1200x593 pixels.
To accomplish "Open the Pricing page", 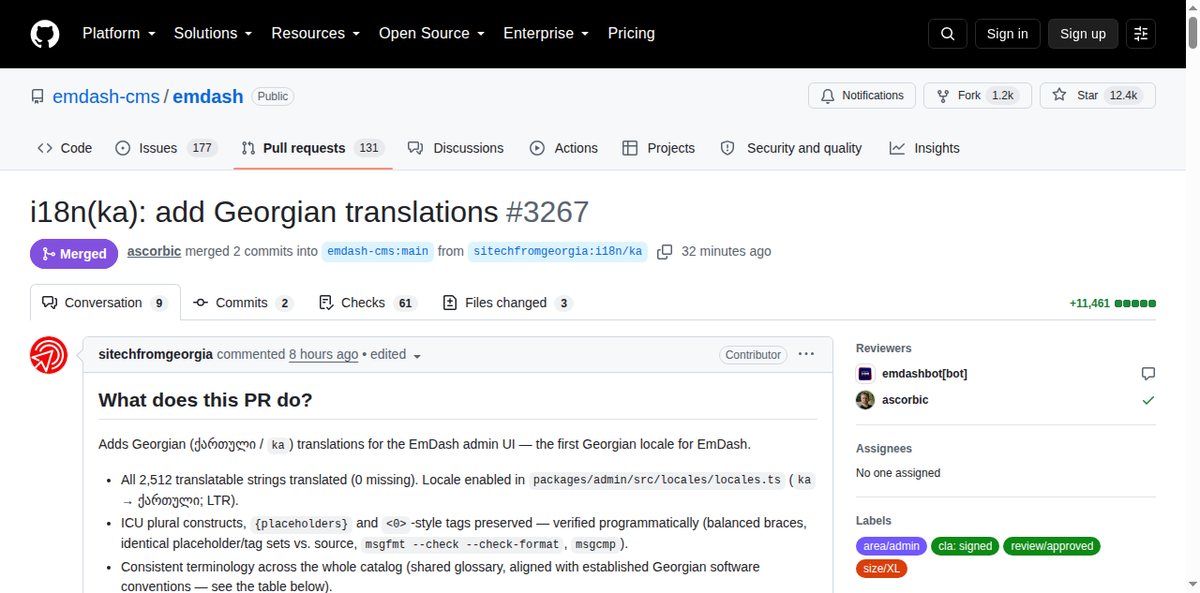I will (x=631, y=33).
